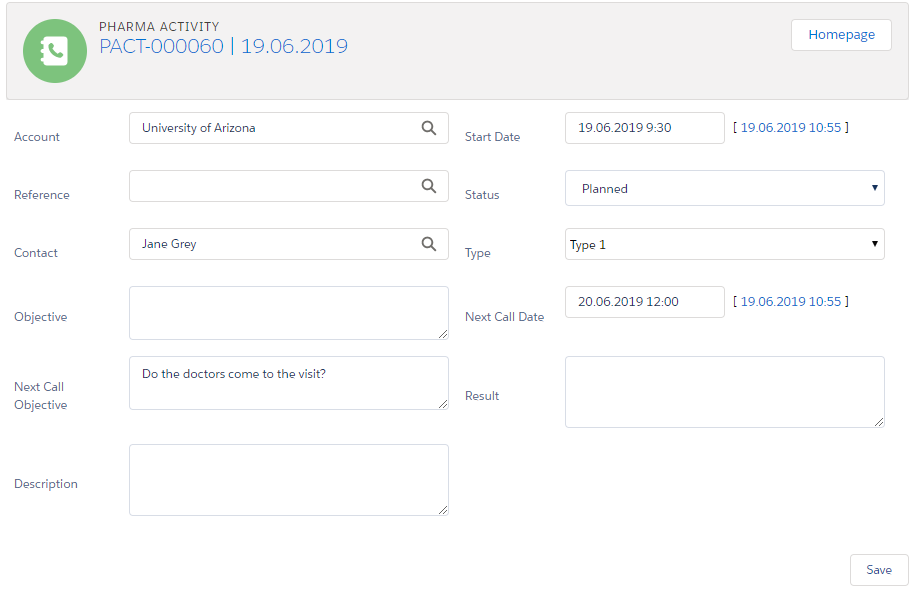
Task: Click the Start Date input field
Action: (x=644, y=128)
